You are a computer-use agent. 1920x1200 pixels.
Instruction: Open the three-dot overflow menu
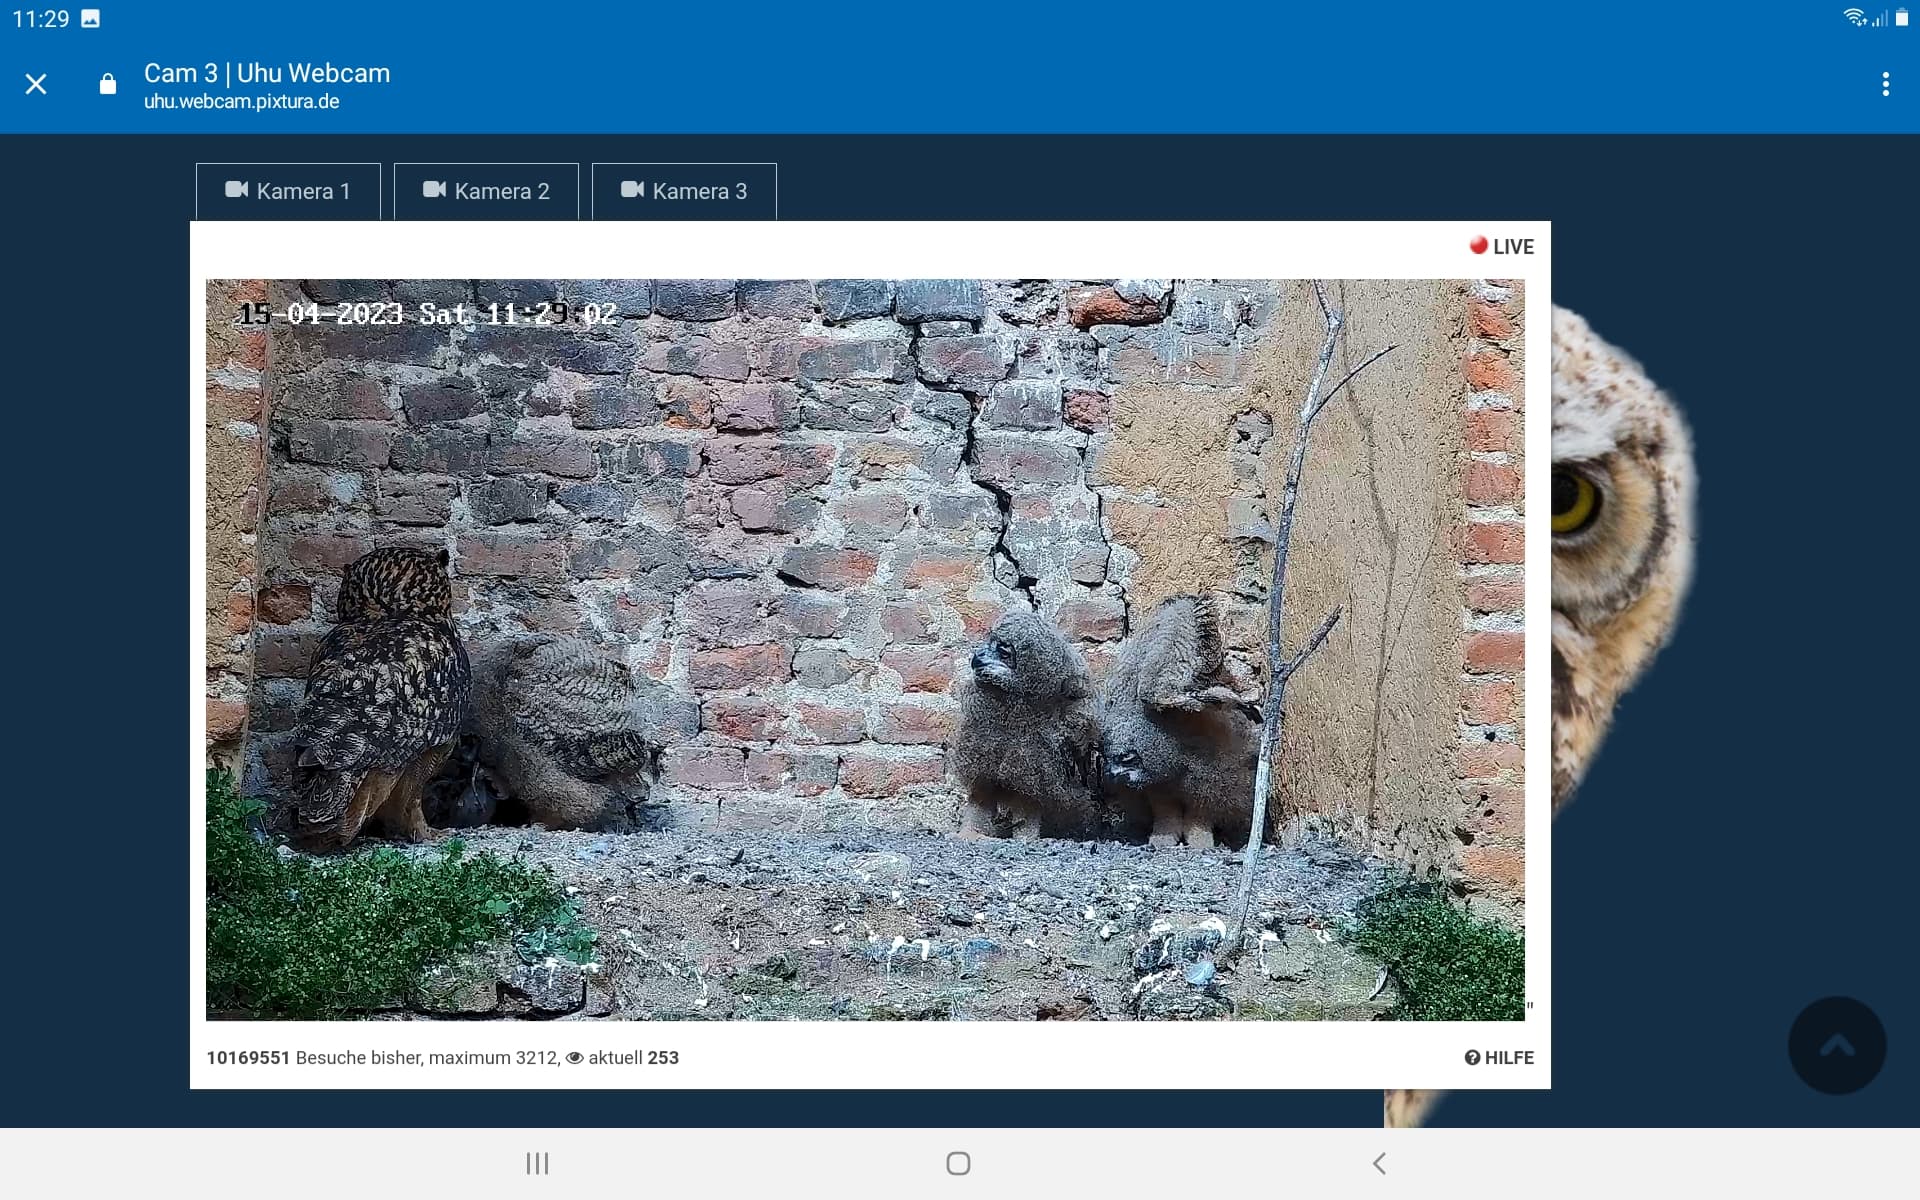click(1886, 84)
